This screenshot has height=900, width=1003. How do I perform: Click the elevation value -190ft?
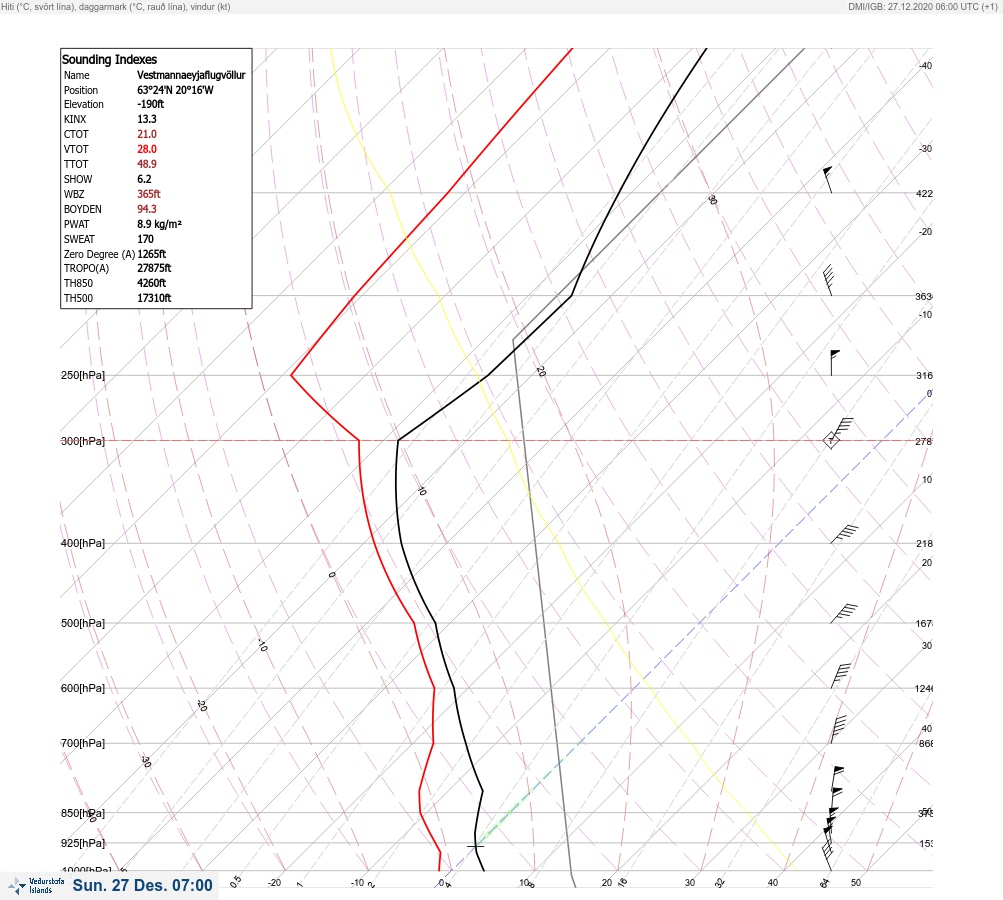pos(150,104)
